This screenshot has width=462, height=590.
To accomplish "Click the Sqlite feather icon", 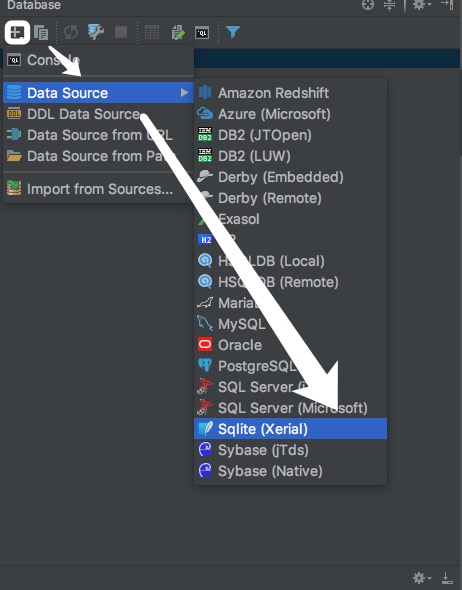I will (x=205, y=429).
